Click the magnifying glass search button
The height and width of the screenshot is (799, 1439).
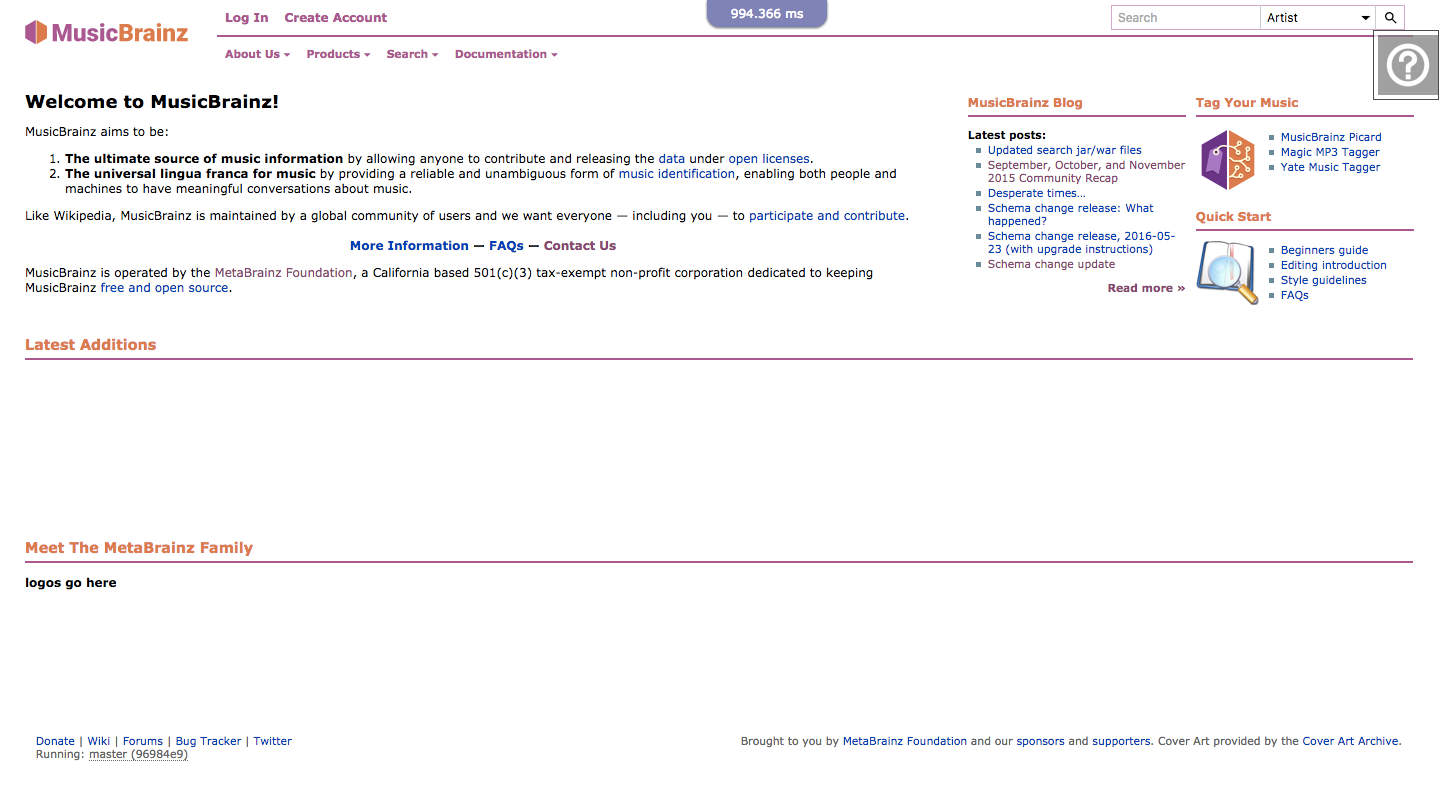[x=1390, y=18]
